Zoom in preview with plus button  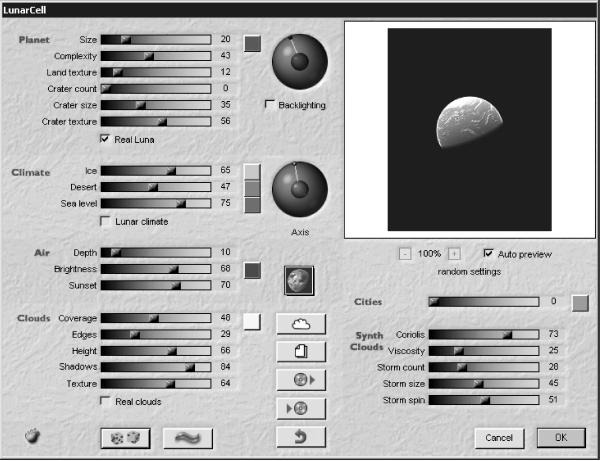pyautogui.click(x=454, y=254)
